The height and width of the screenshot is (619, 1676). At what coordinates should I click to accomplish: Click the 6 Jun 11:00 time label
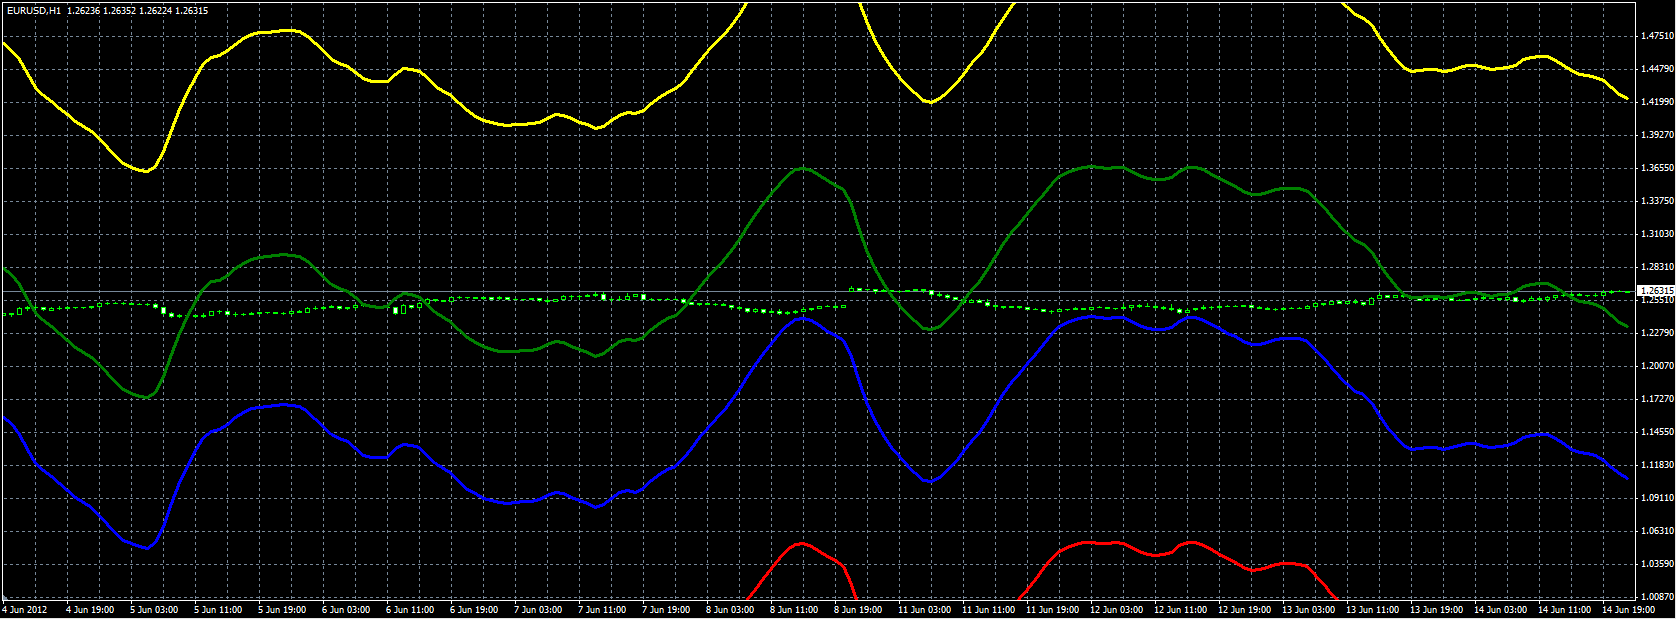pyautogui.click(x=410, y=610)
